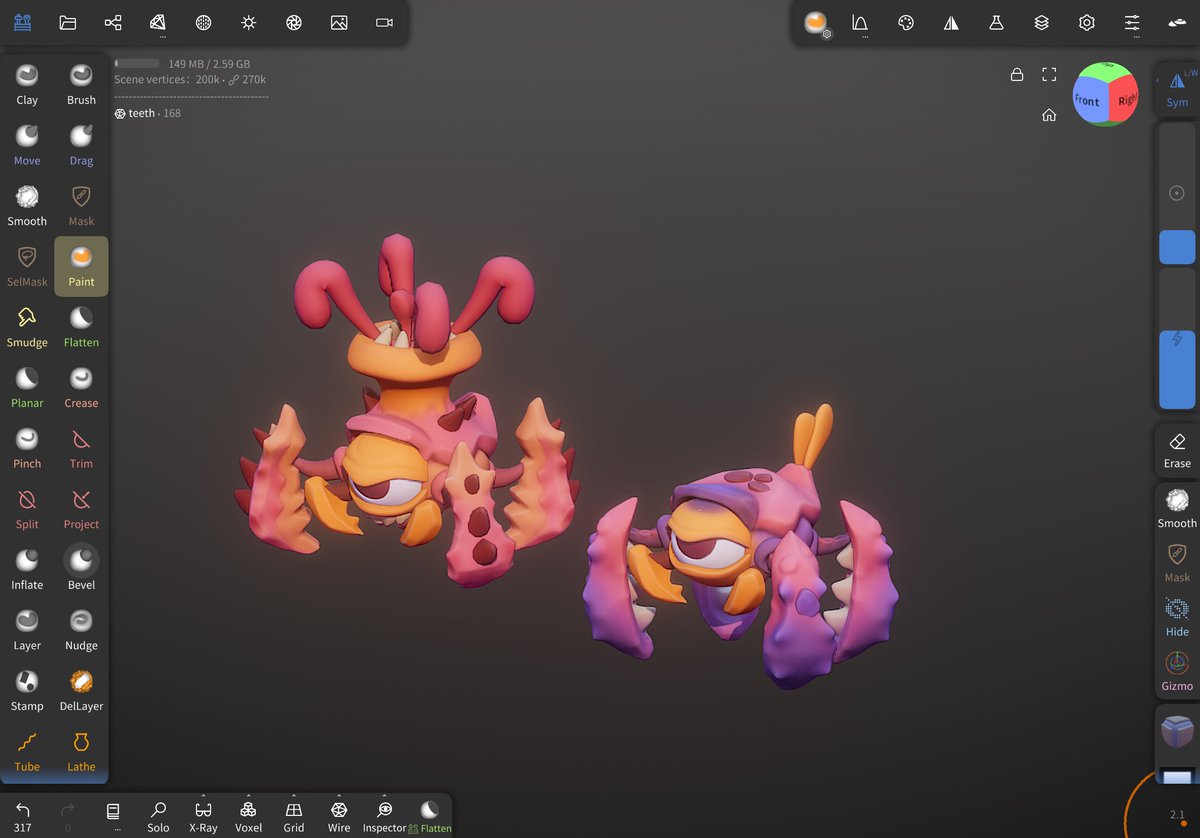Screen dimensions: 1200x838
Task: Toggle fullscreen view icon
Action: tap(1049, 74)
